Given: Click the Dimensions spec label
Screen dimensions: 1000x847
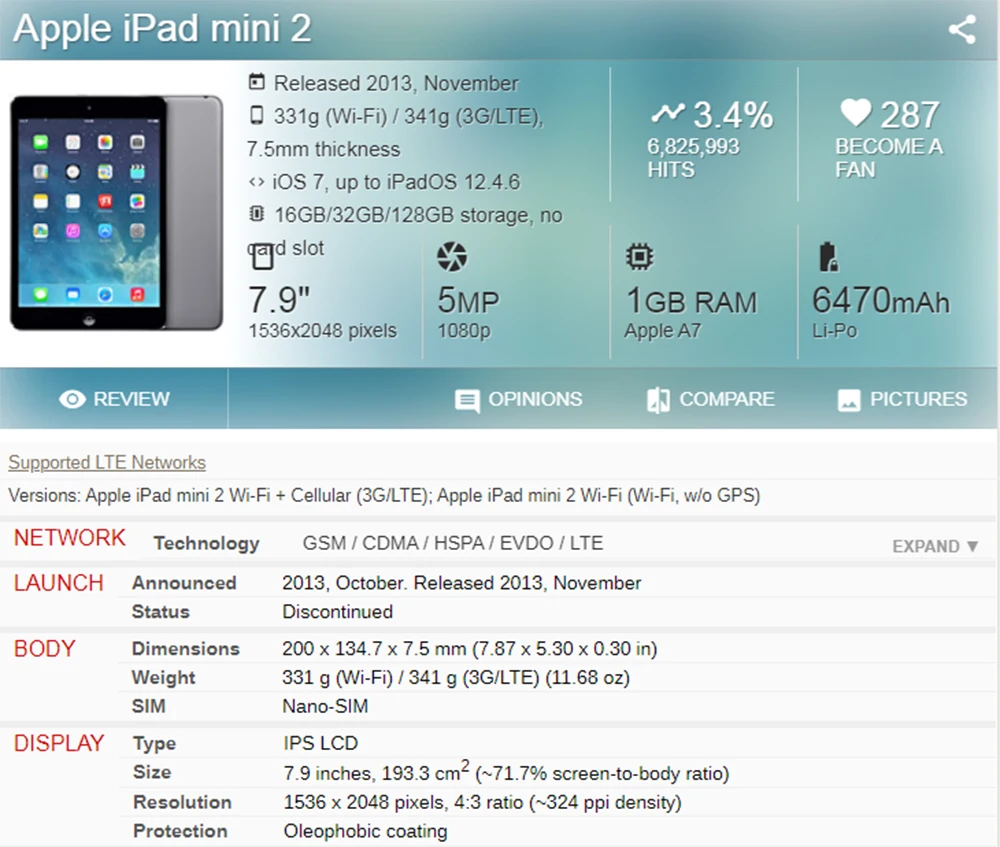Looking at the screenshot, I should 186,649.
